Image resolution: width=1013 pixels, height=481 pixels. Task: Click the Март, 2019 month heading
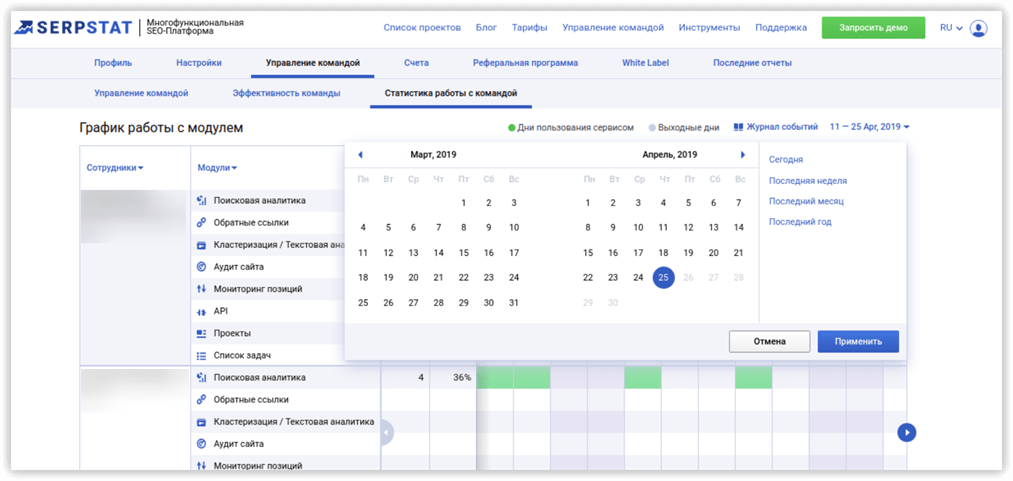point(433,155)
